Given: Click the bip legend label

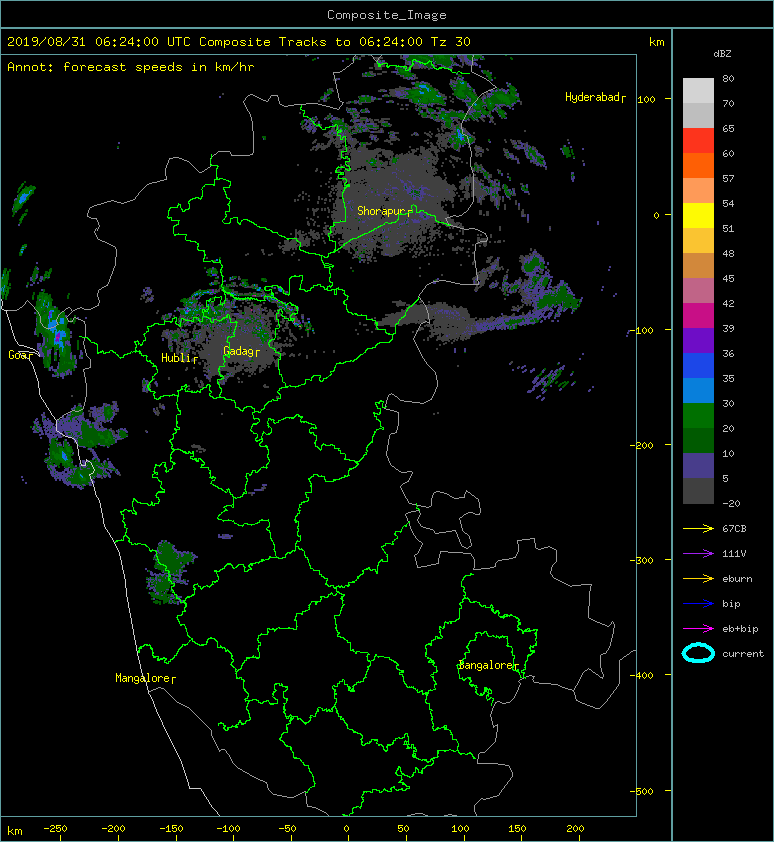Looking at the screenshot, I should tap(731, 604).
